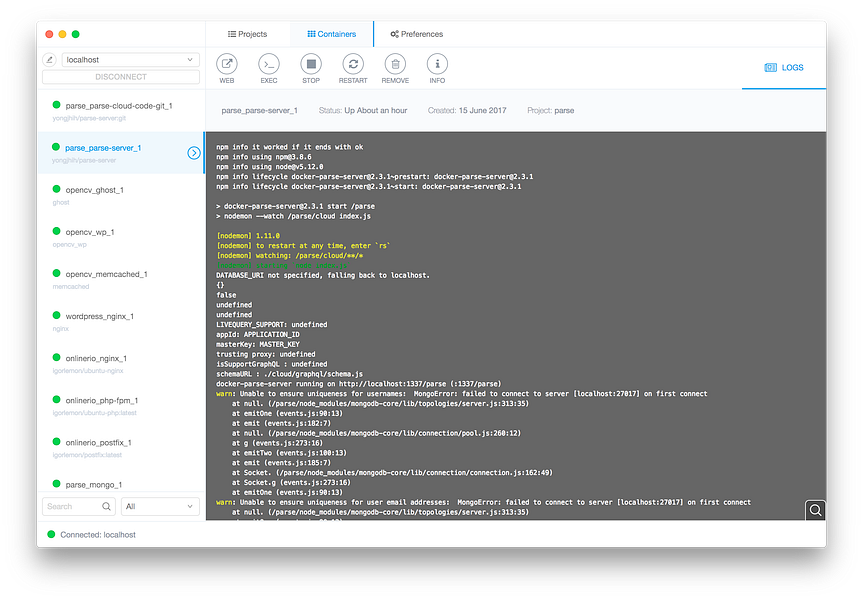Image resolution: width=863 pixels, height=600 pixels.
Task: Click the edit connection pencil icon
Action: (50, 59)
